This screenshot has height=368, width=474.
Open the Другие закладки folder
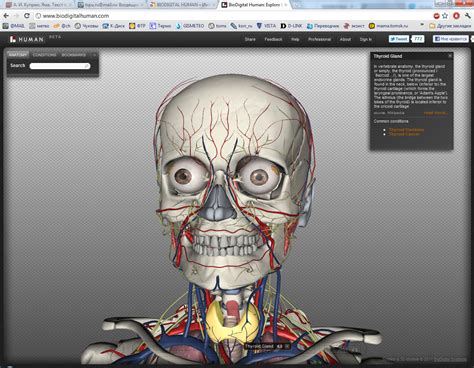click(x=450, y=26)
